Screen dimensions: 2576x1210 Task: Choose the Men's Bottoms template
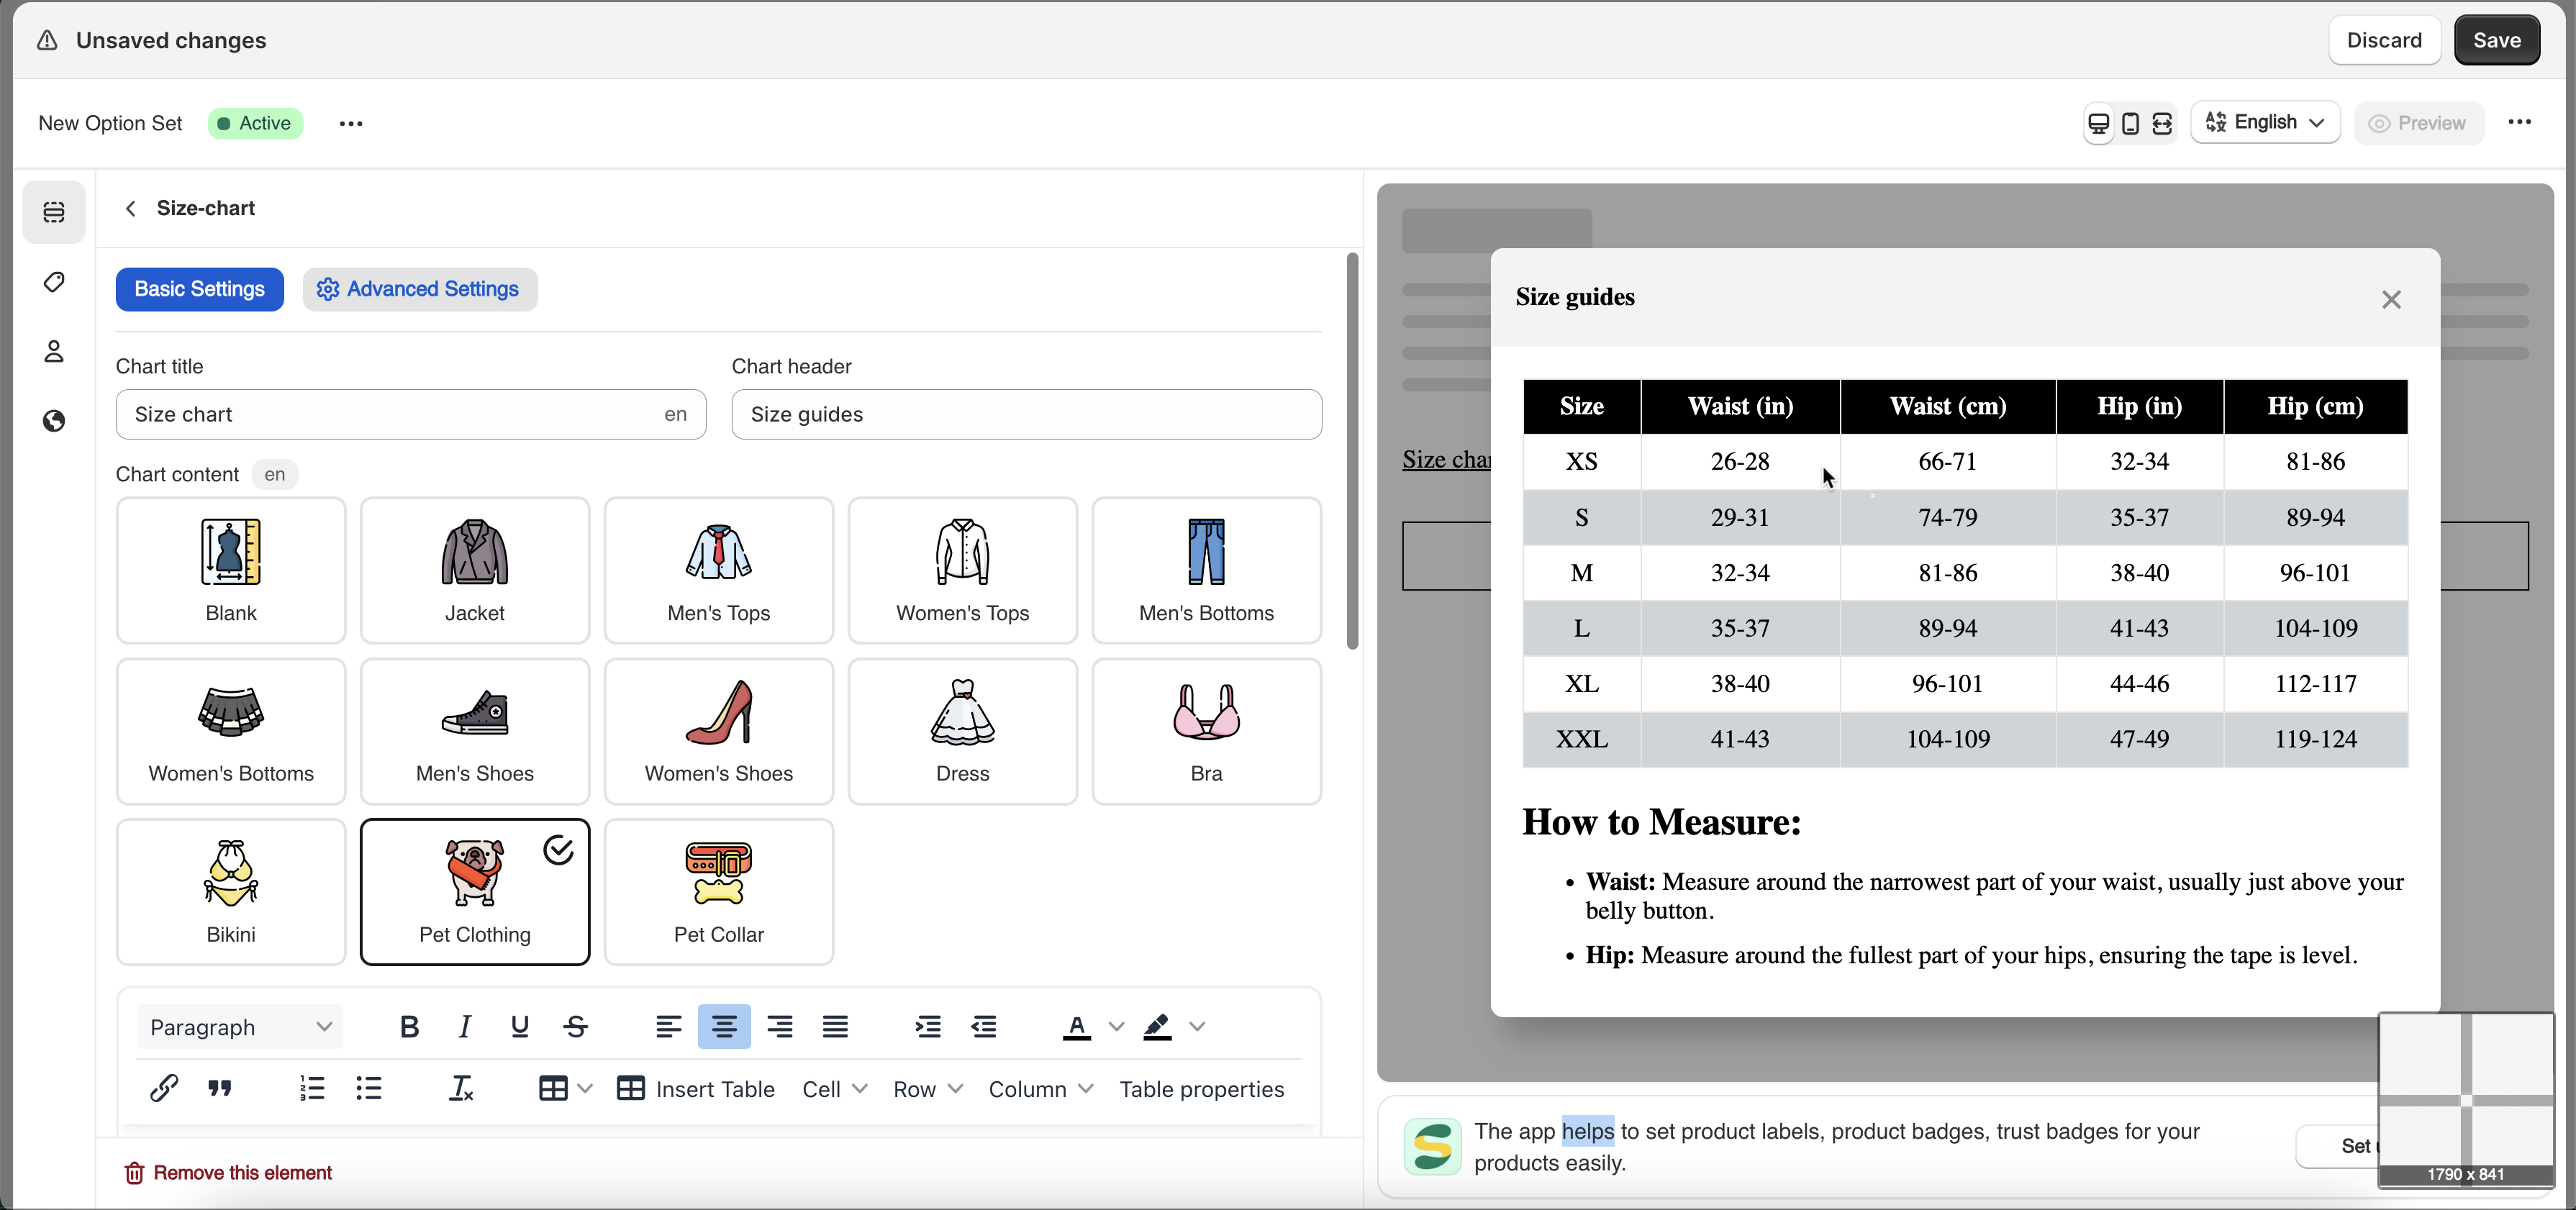1206,570
